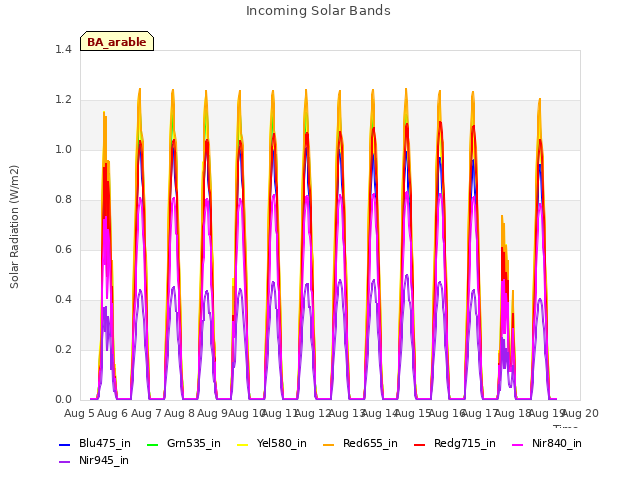
Task: Click the Grn535_in green legend swatch
Action: (152, 444)
